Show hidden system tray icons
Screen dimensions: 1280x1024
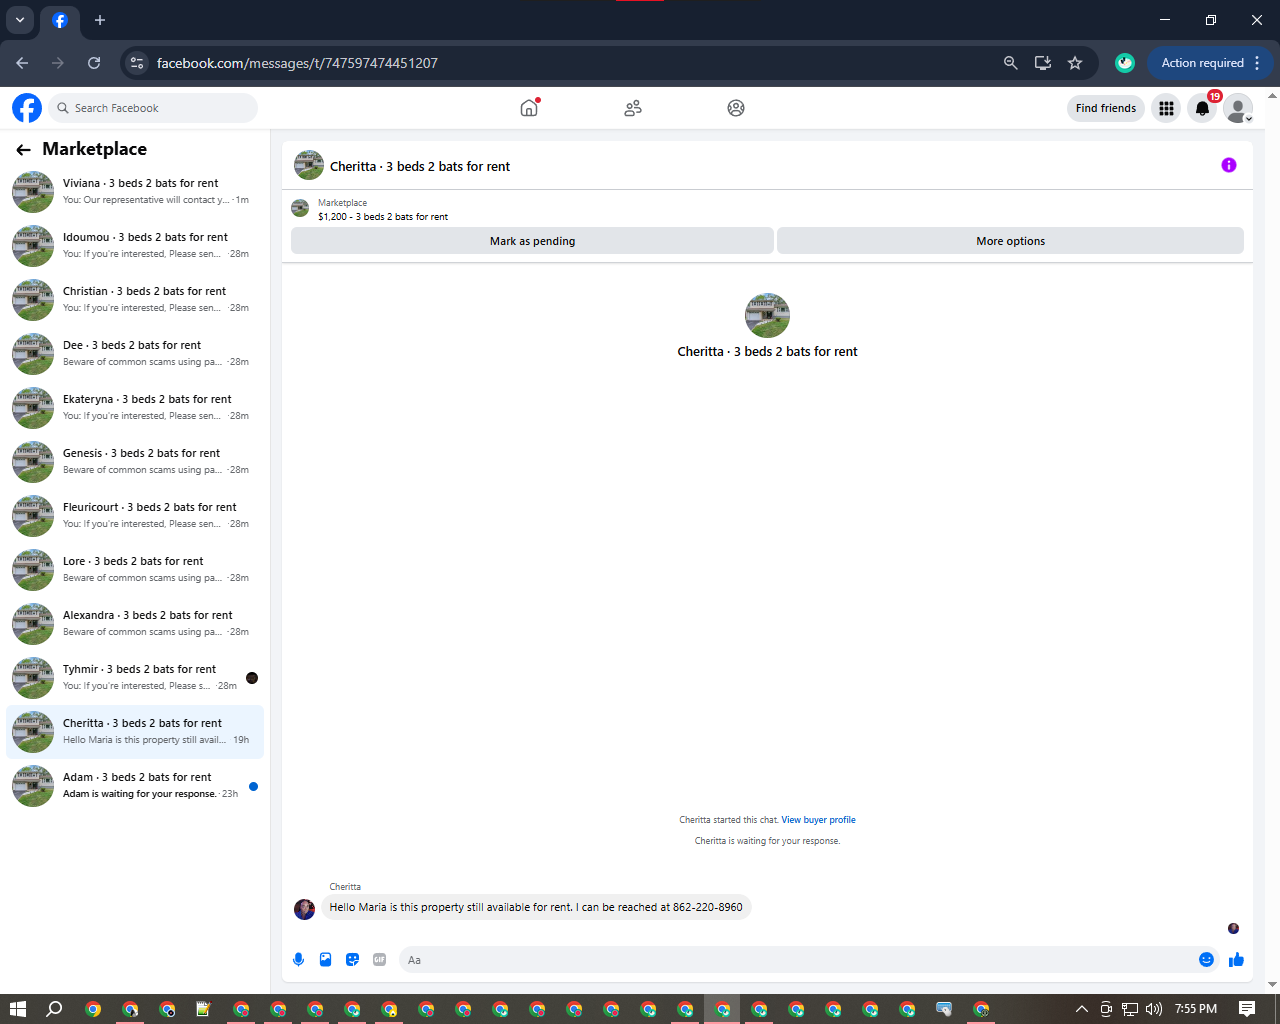[1081, 1009]
